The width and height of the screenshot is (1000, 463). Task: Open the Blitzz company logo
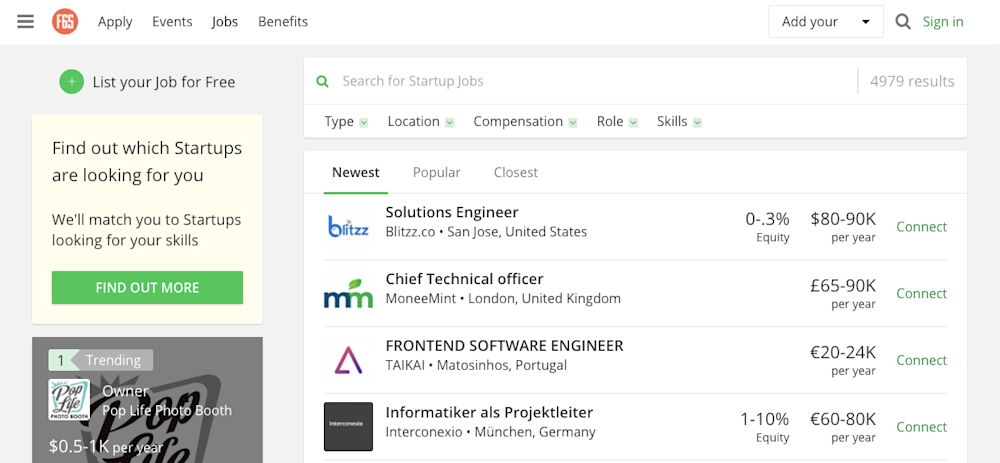coord(348,227)
